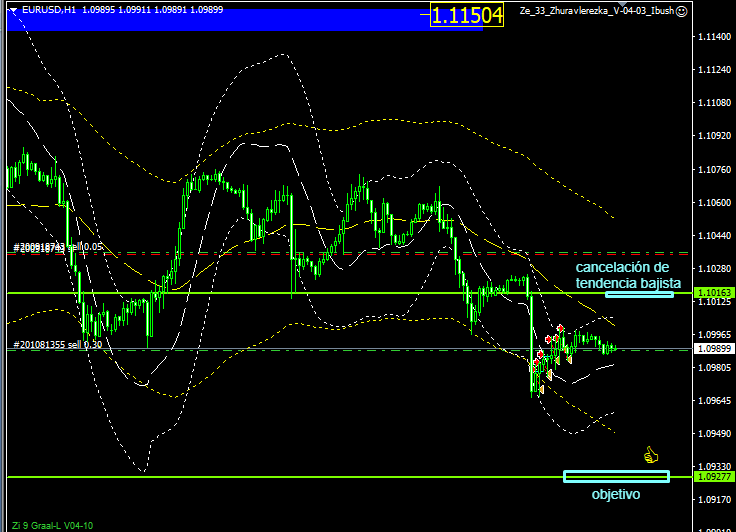Click the 'objetivo' text label
The image size is (736, 532).
pos(615,494)
